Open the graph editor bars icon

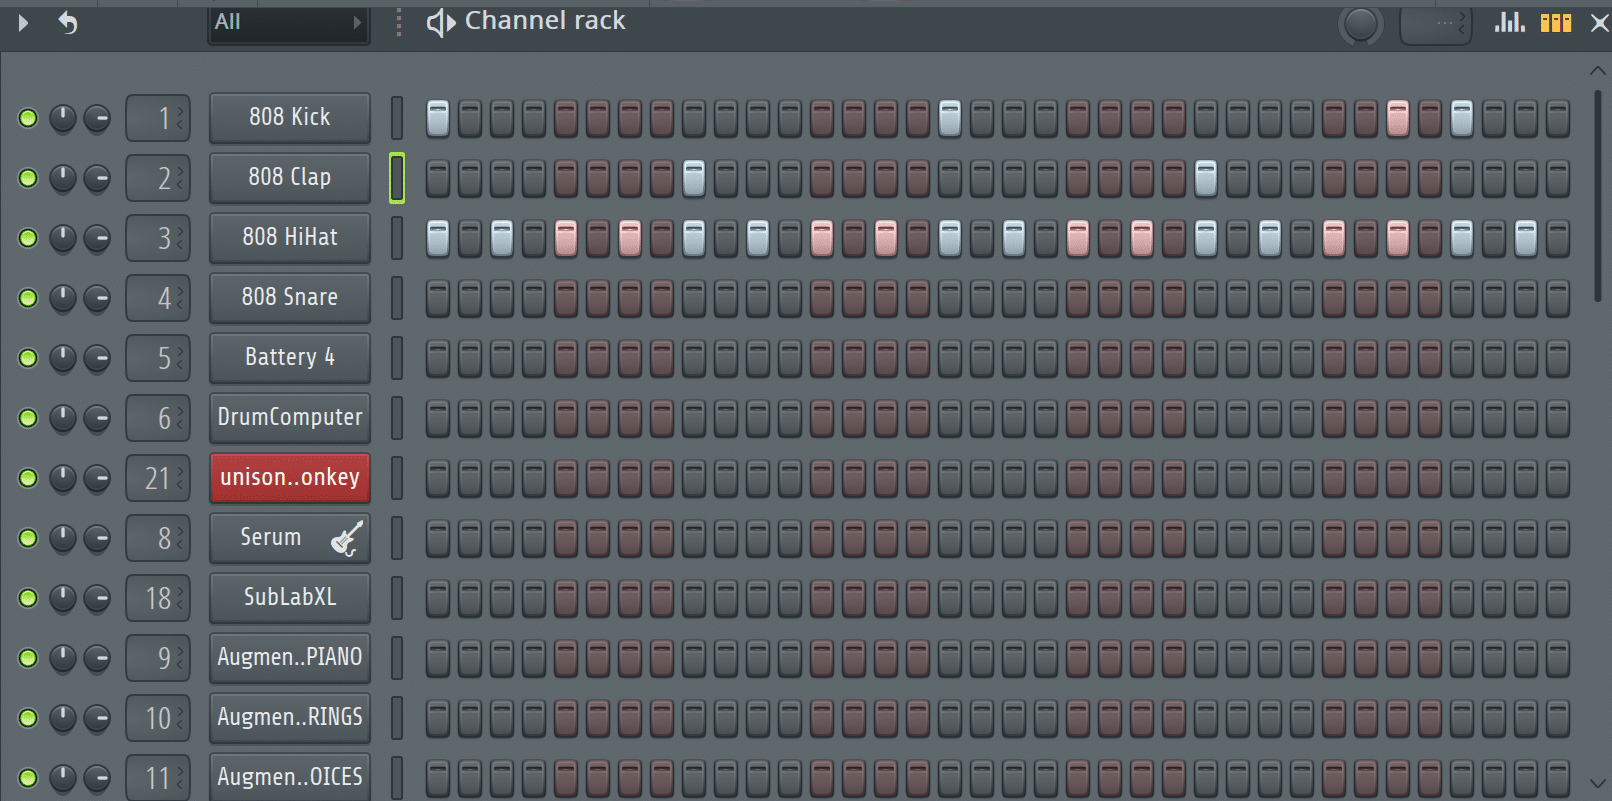click(1509, 22)
